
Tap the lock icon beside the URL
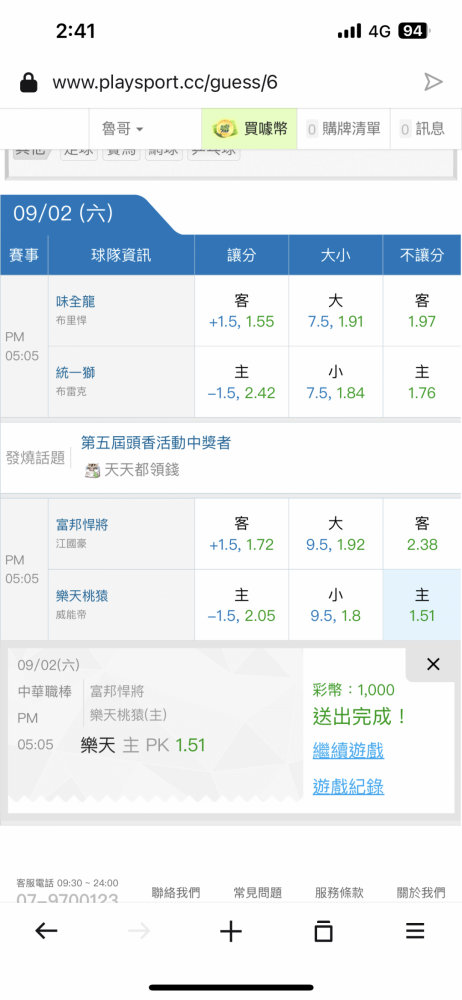pos(28,82)
